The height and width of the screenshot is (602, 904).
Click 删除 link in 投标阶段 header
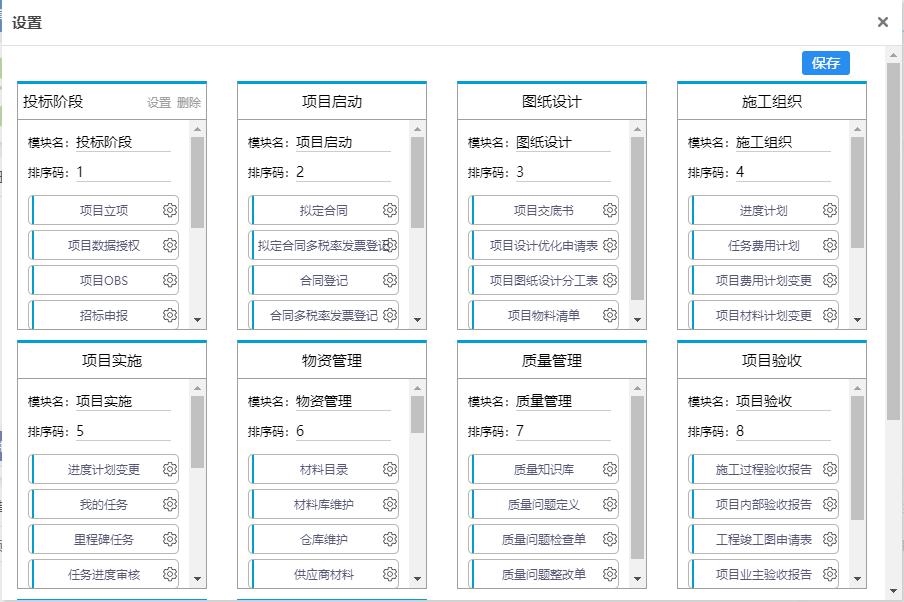(189, 102)
